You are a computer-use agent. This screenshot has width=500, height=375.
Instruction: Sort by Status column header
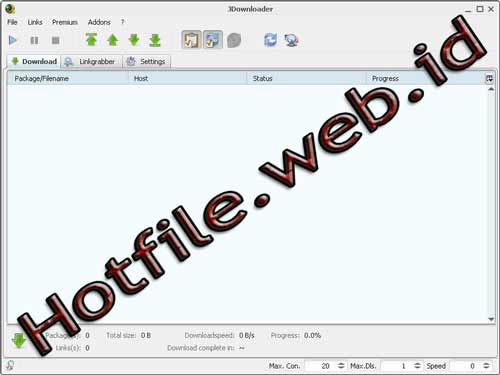pos(306,78)
